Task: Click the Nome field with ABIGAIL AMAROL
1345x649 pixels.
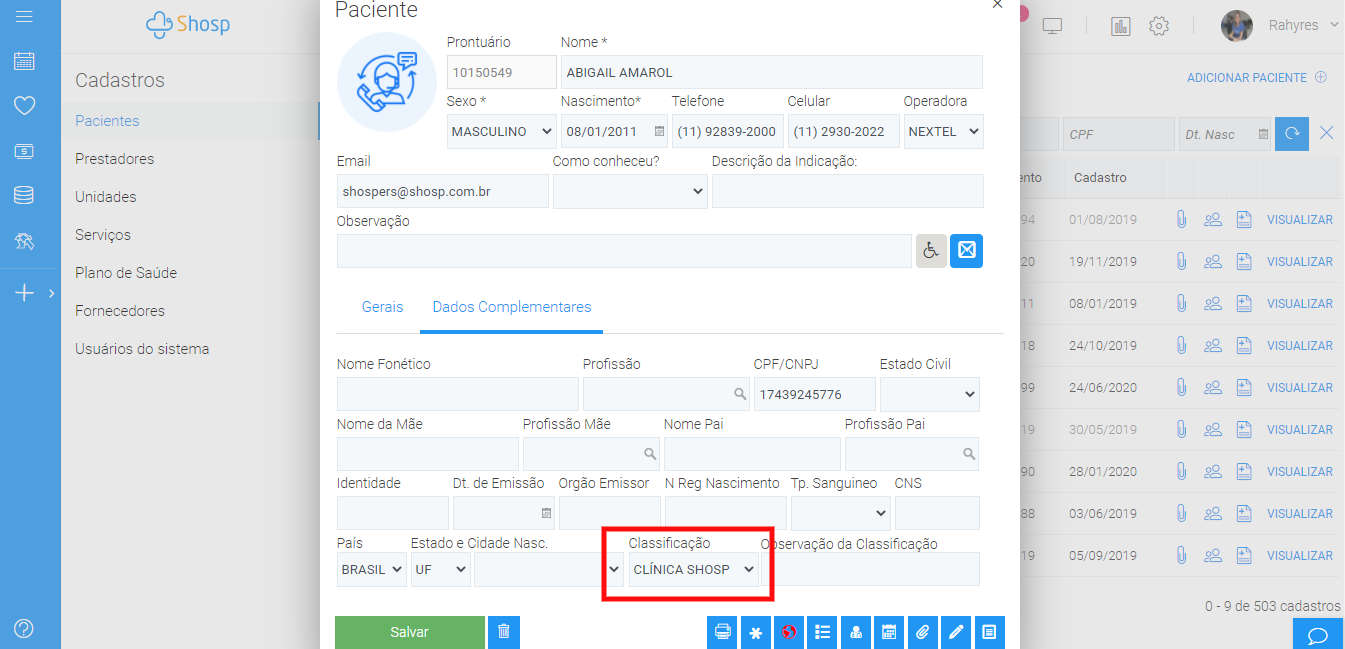Action: click(772, 72)
